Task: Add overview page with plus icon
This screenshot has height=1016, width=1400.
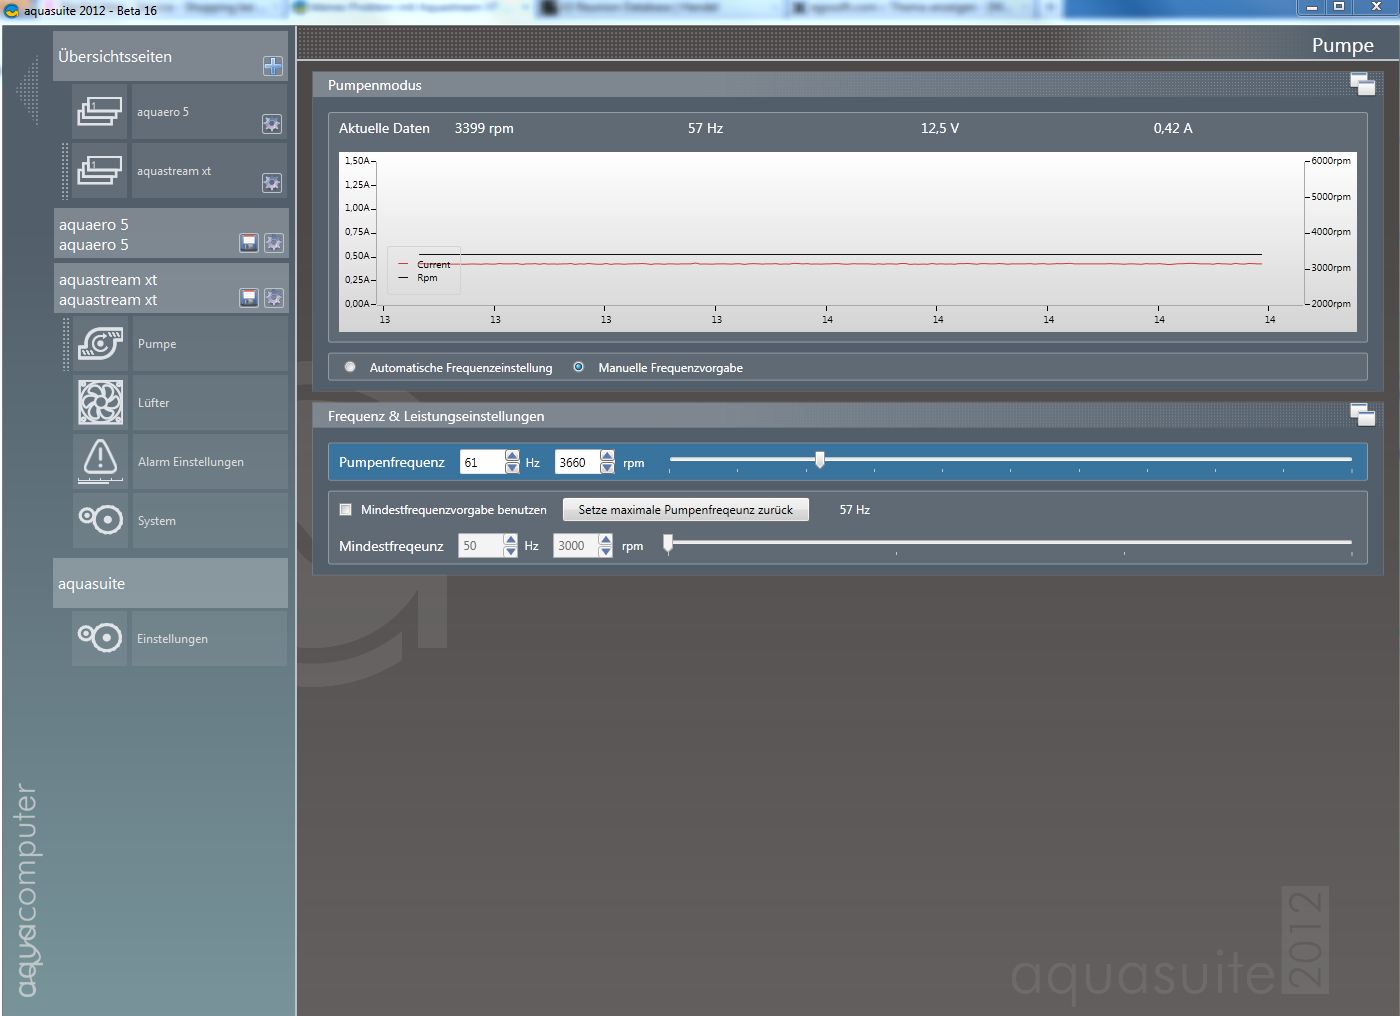Action: pos(272,66)
